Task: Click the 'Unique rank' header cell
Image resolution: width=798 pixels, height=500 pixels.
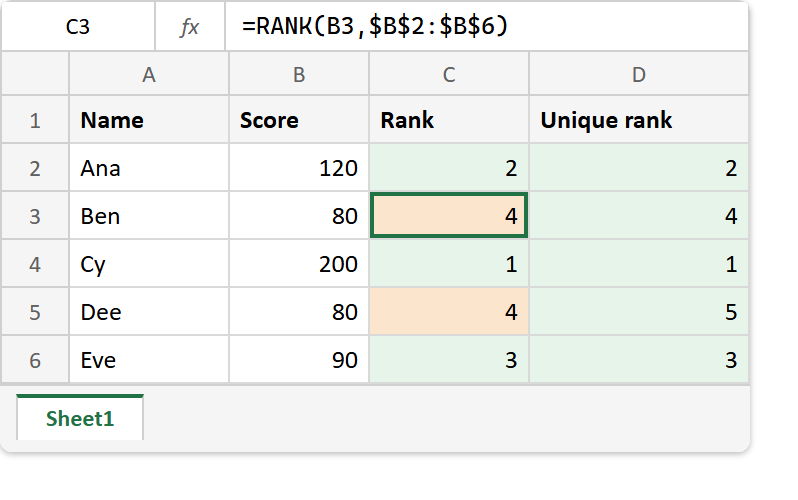Action: (639, 120)
